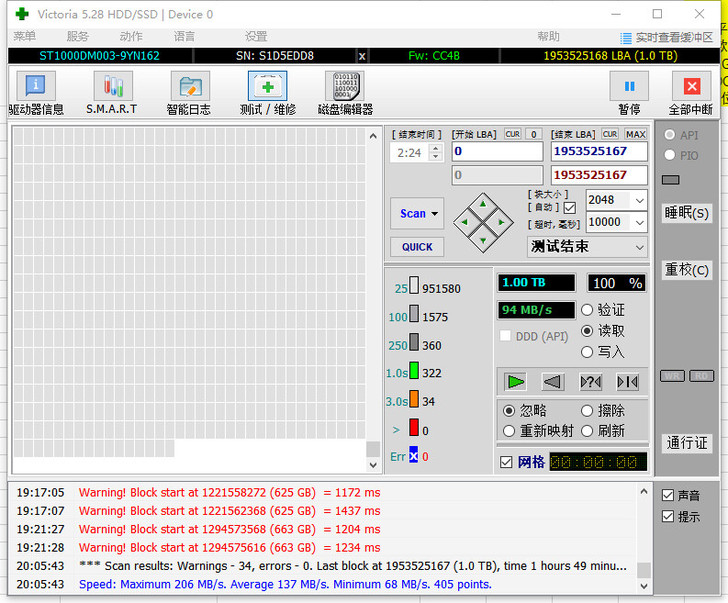This screenshot has height=603, width=728.
Task: Click the orange 3.0s block swatch
Action: coord(414,399)
